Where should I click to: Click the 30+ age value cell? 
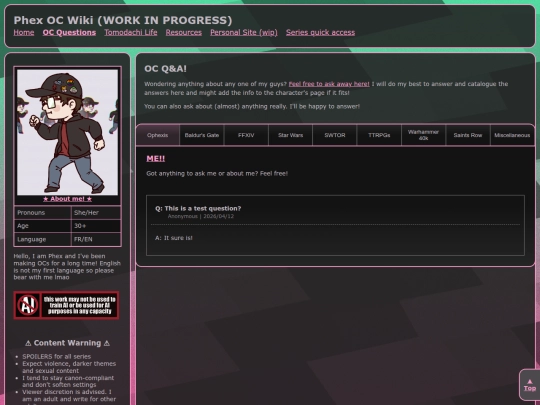(96, 226)
